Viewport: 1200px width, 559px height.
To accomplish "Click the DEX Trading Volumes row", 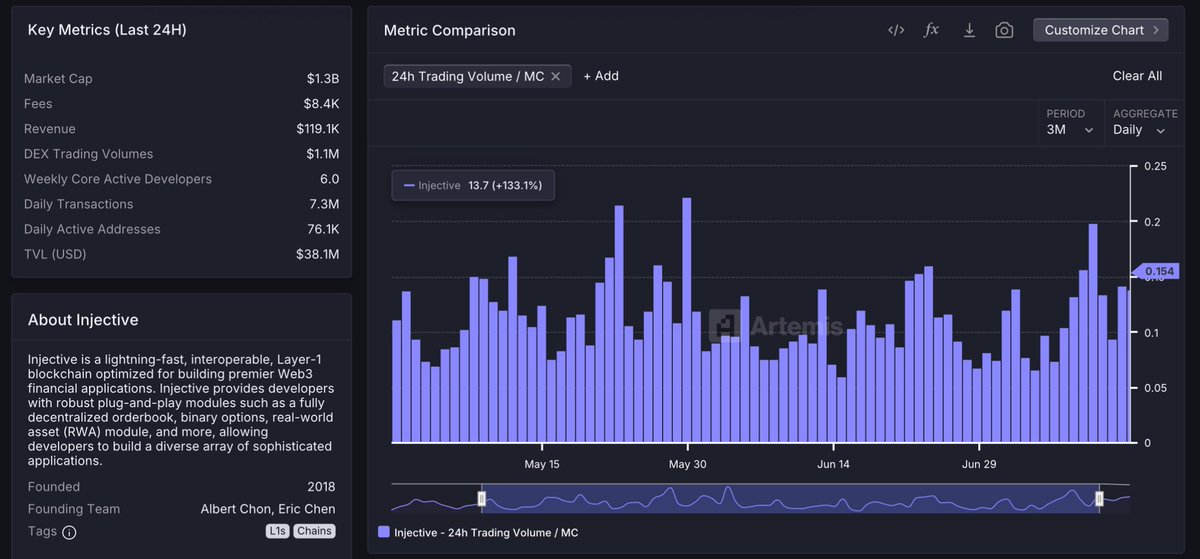I will (182, 154).
